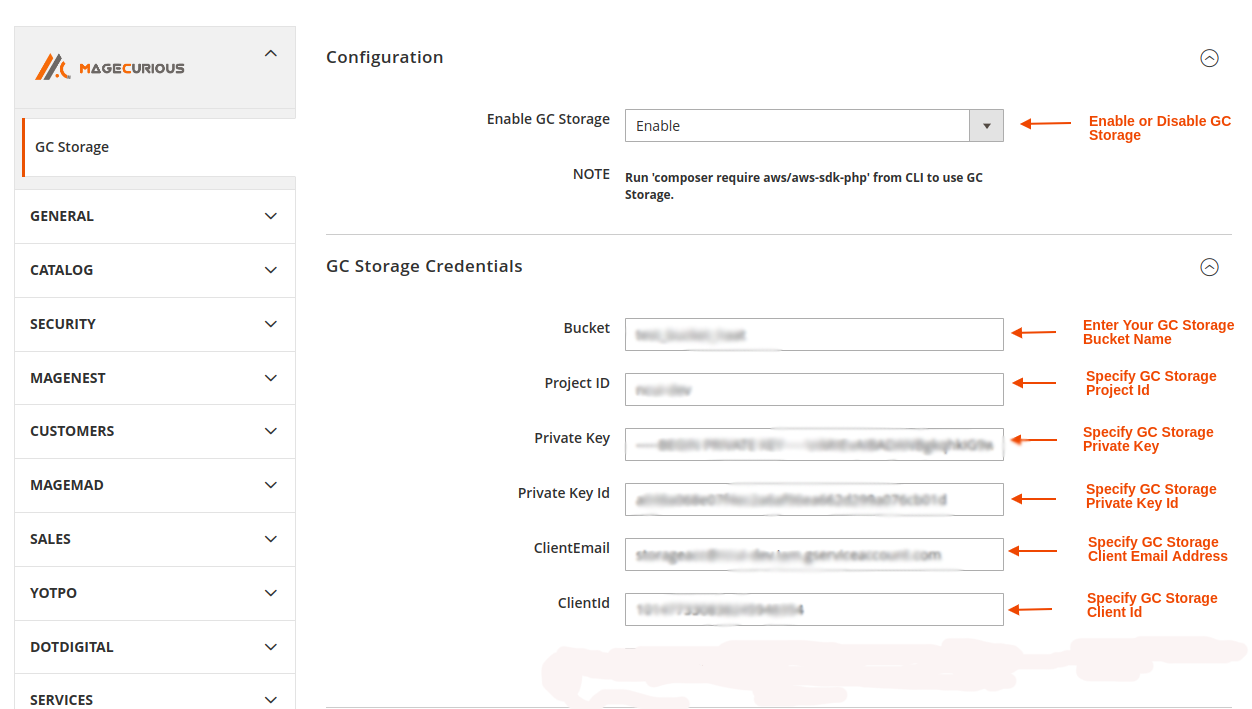Click the orange arrow pointing to Enable GC Storage
1252x709 pixels.
(1045, 125)
